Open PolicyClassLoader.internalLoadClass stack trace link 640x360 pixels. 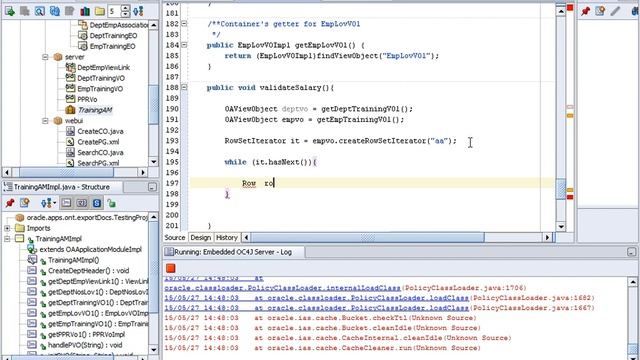pyautogui.click(x=282, y=288)
